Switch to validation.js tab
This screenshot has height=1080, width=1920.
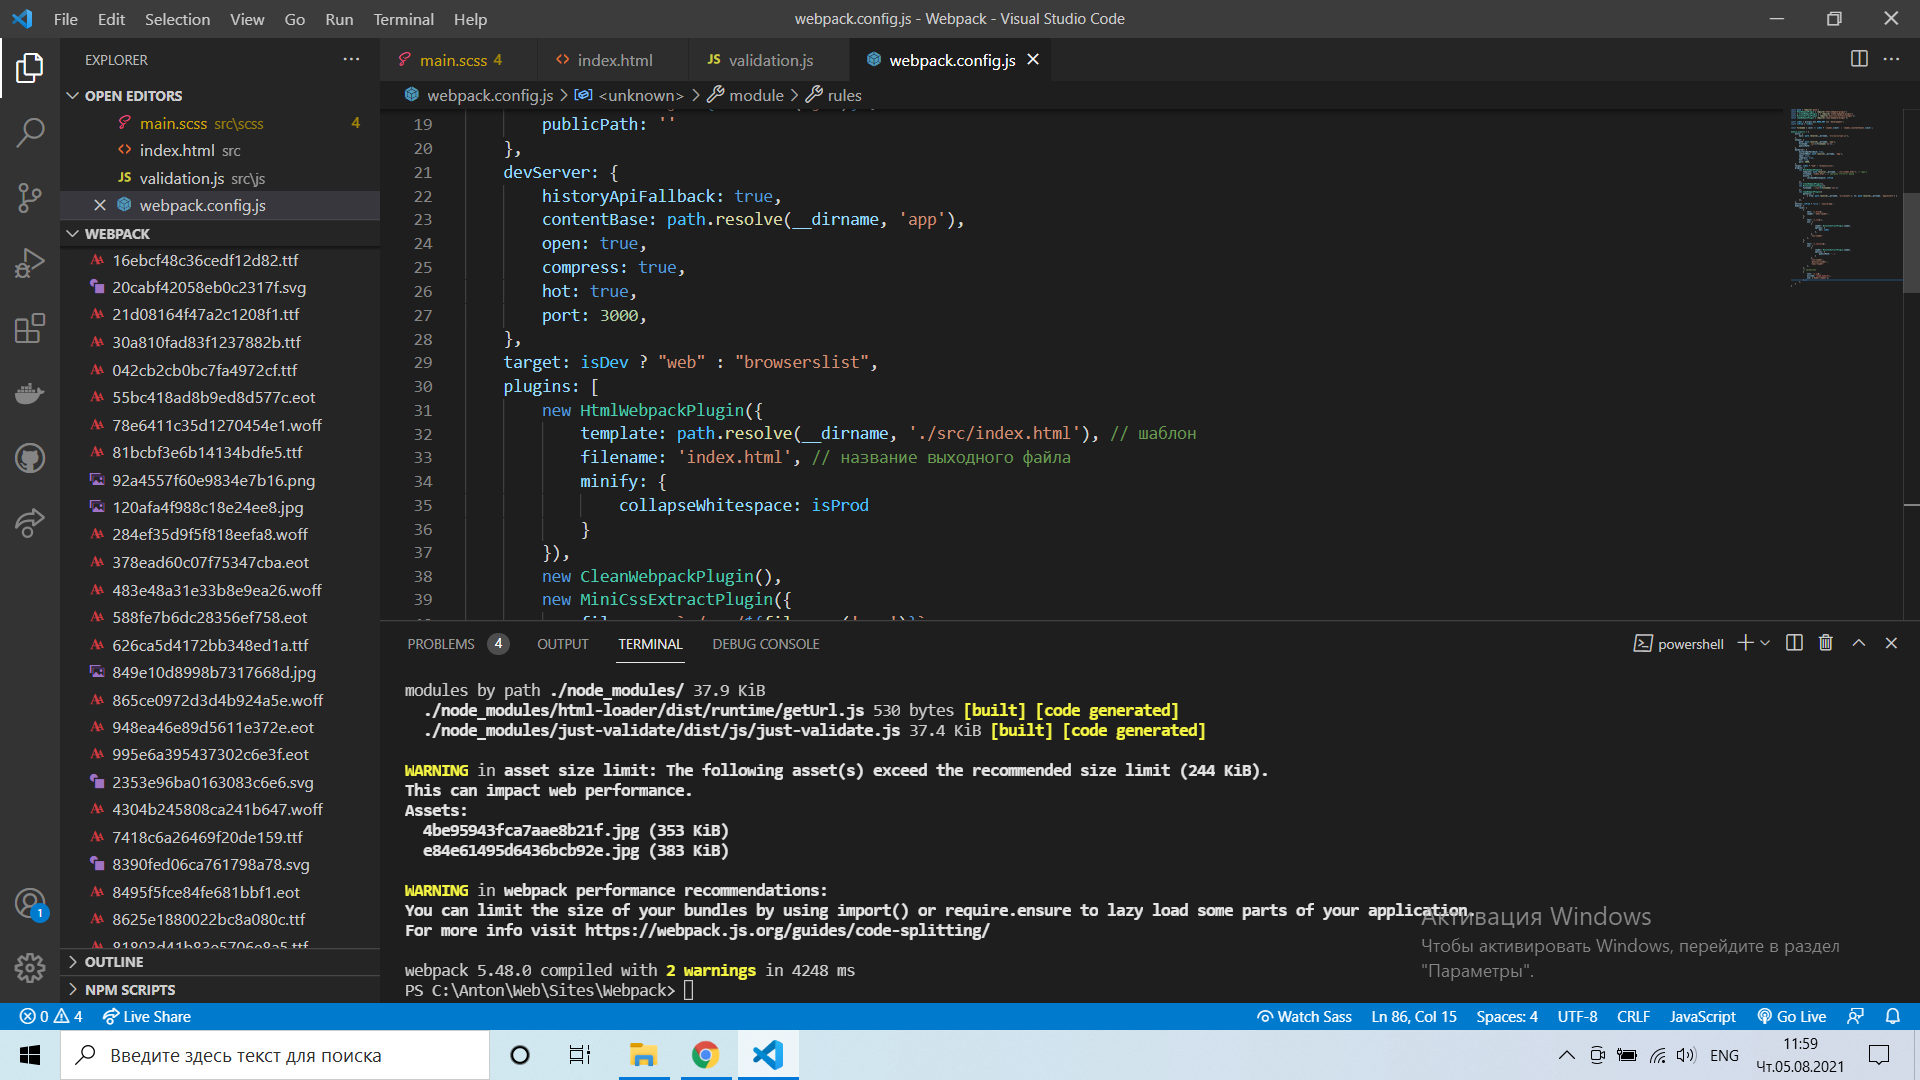coord(769,60)
